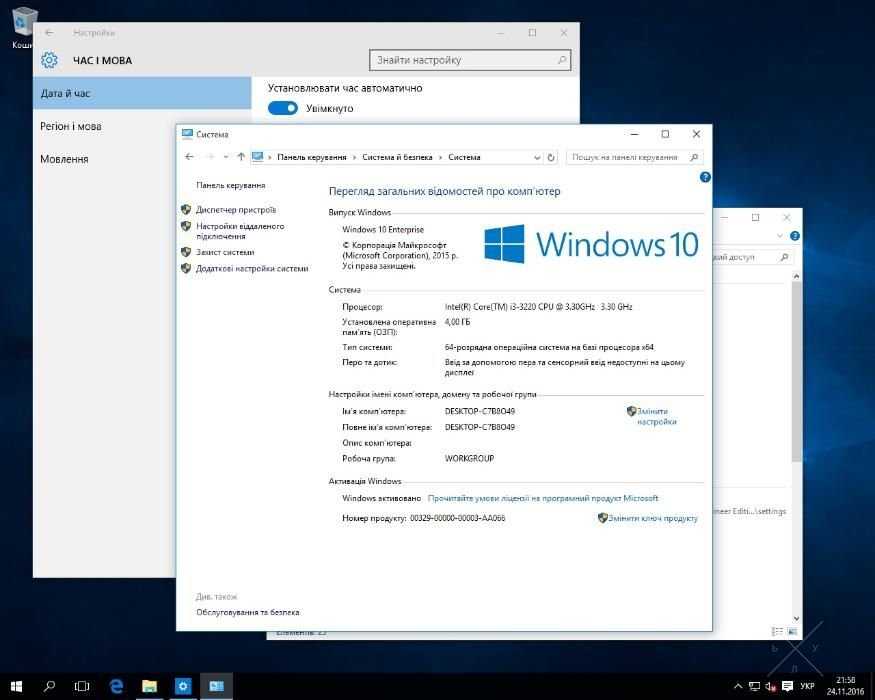875x700 pixels.
Task: Click the Back arrow in System window
Action: 189,157
